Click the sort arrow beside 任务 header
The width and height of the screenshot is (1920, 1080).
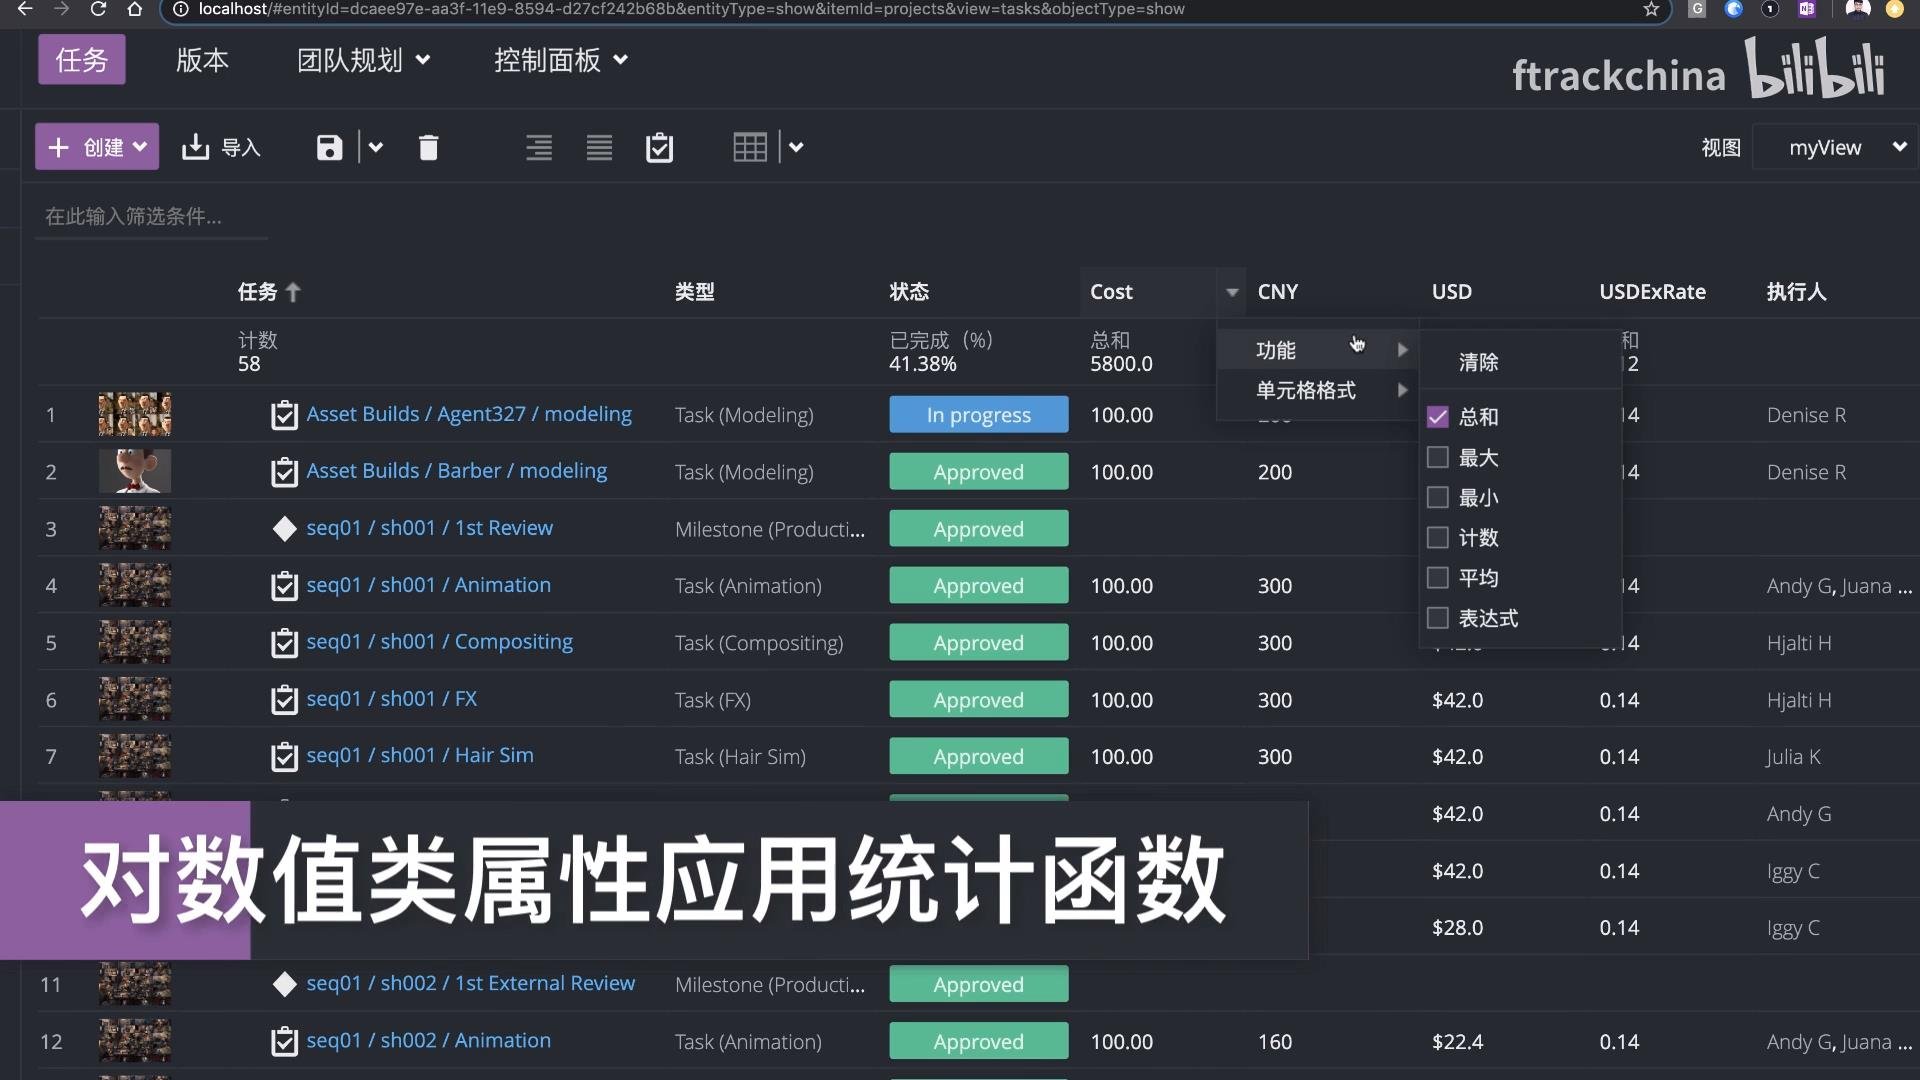[x=293, y=292]
